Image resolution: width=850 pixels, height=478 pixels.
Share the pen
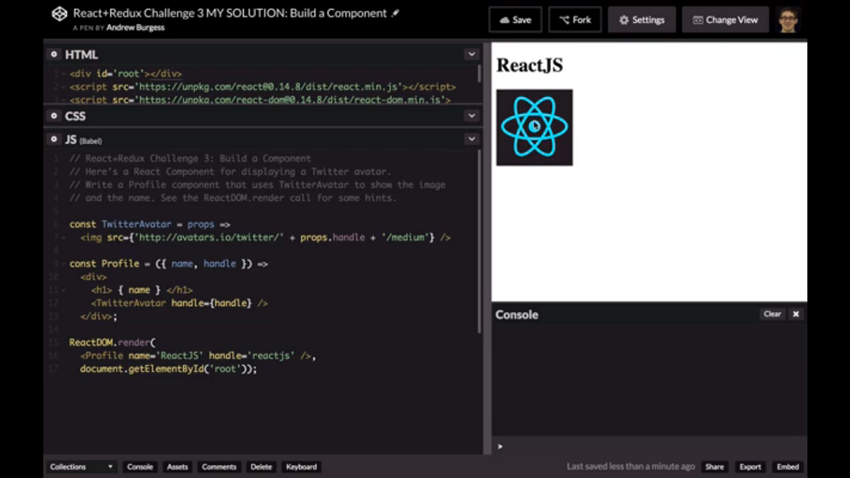tap(714, 467)
